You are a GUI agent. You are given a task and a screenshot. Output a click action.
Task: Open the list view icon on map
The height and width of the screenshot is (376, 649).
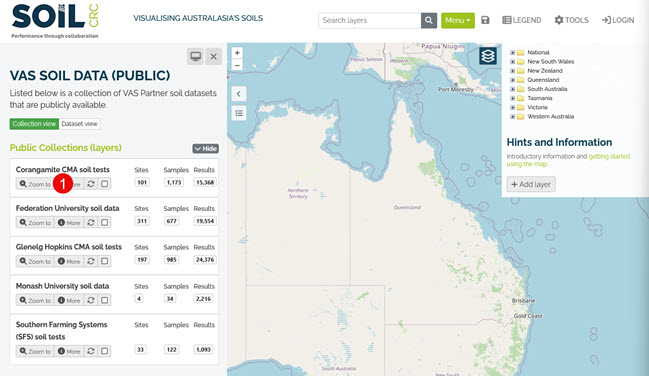(239, 113)
